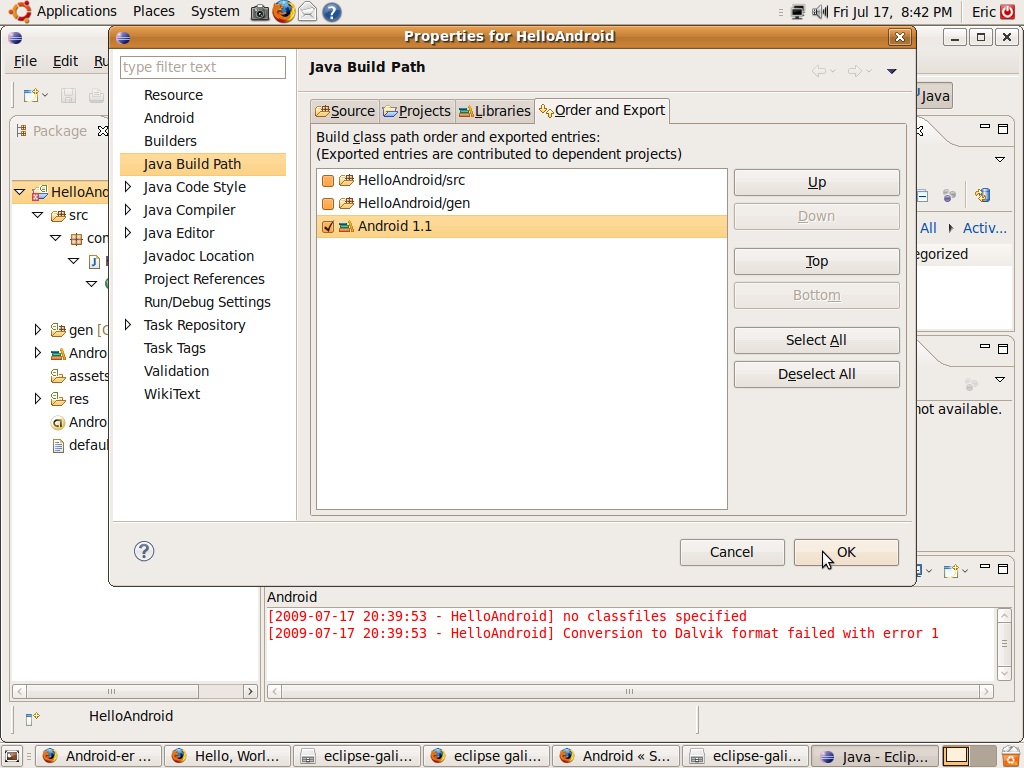Collapse the src folder node
This screenshot has width=1024, height=768.
37,215
